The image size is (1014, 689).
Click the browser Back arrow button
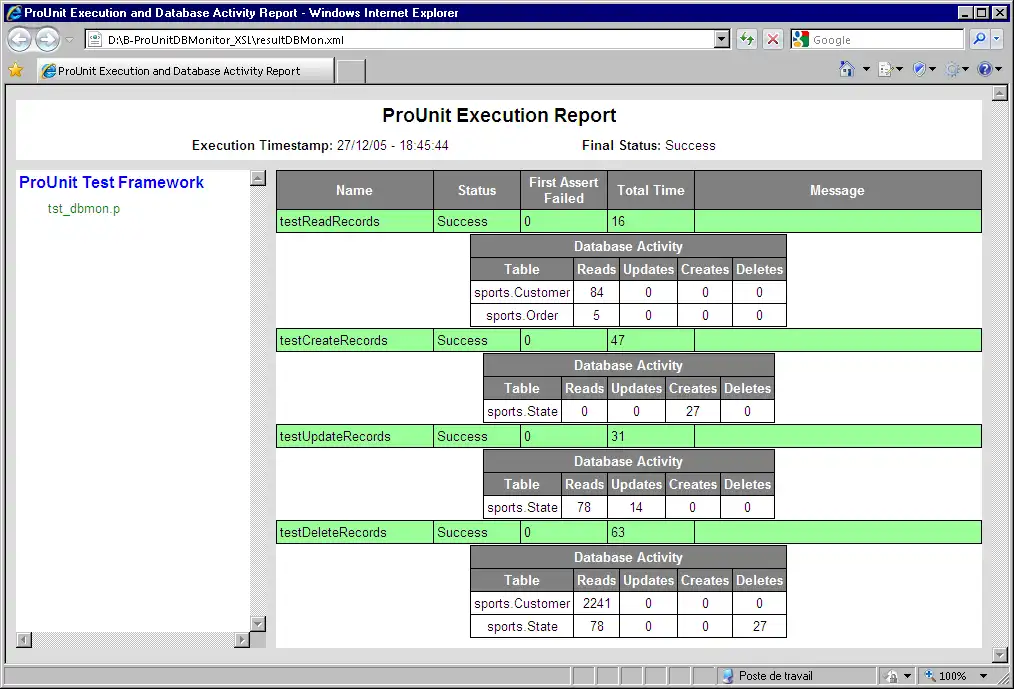coord(19,39)
